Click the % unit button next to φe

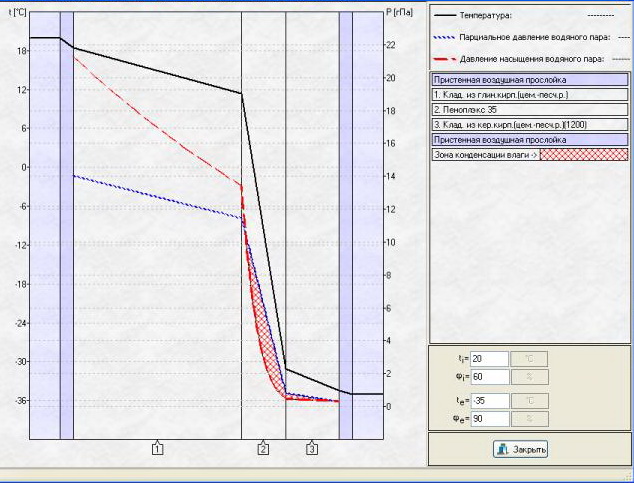529,419
